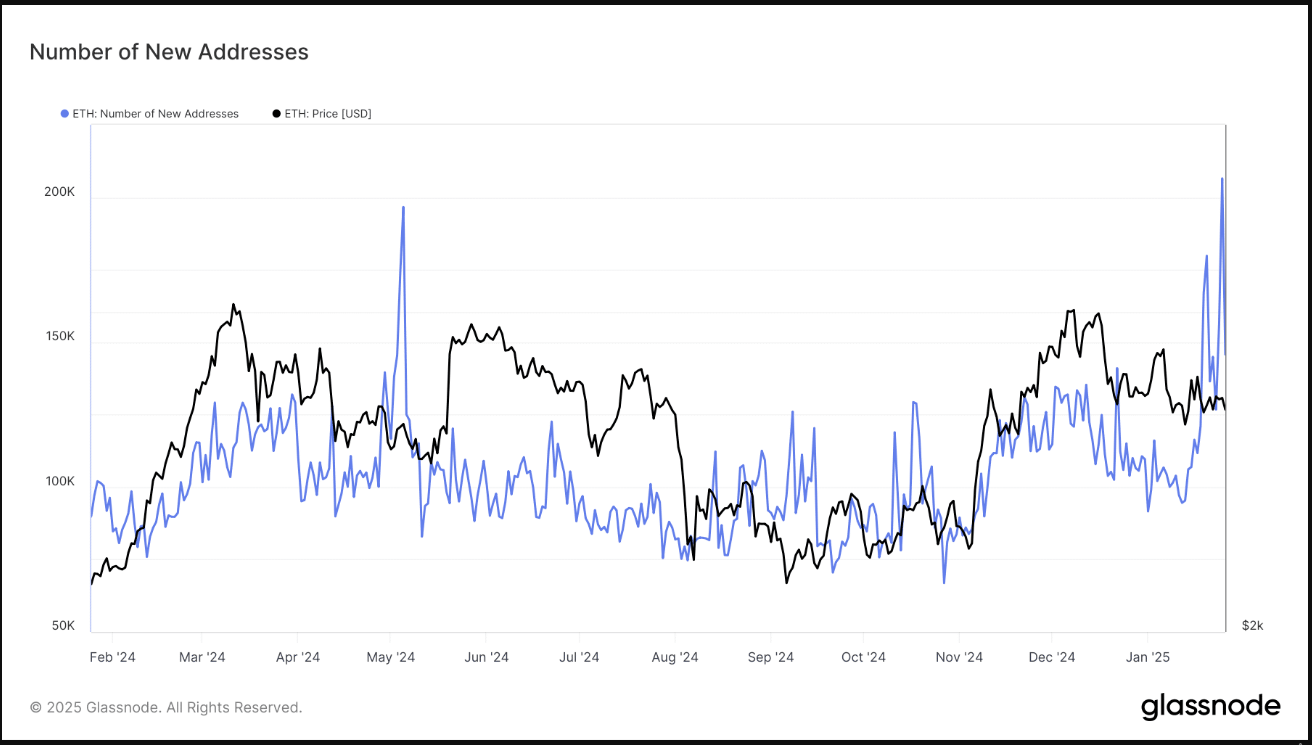Toggle the 'ETH: Price [USD]' legend label
The width and height of the screenshot is (1312, 745).
coord(328,114)
